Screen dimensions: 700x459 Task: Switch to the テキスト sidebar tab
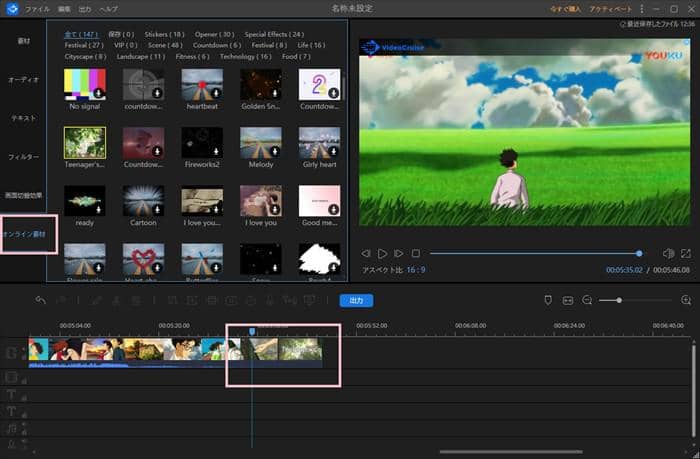tap(23, 118)
